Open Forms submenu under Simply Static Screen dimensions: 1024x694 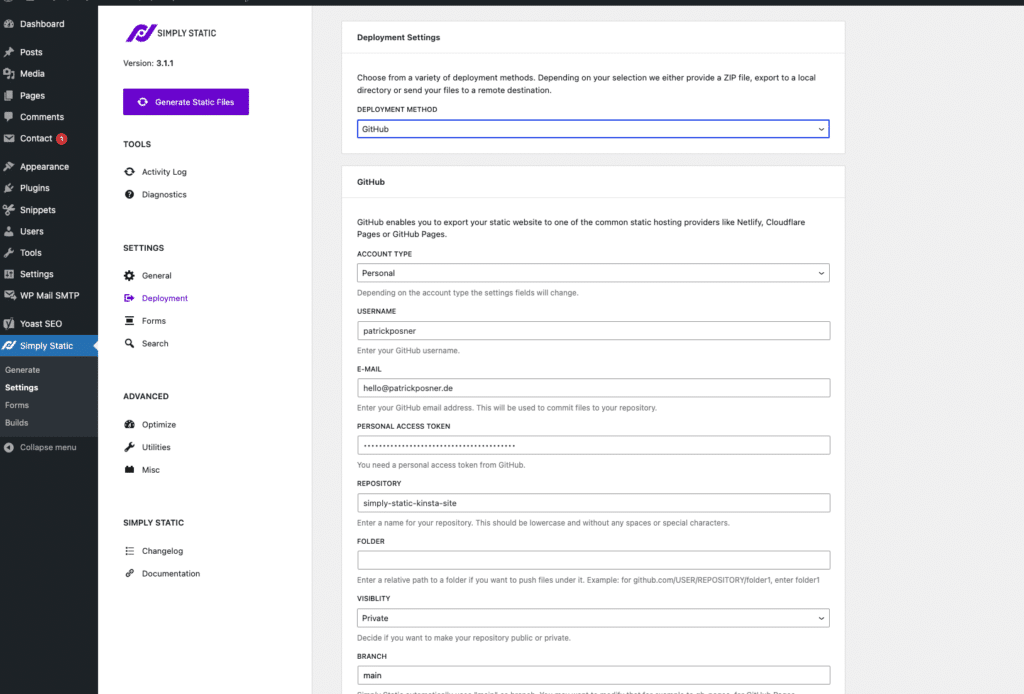click(x=17, y=405)
